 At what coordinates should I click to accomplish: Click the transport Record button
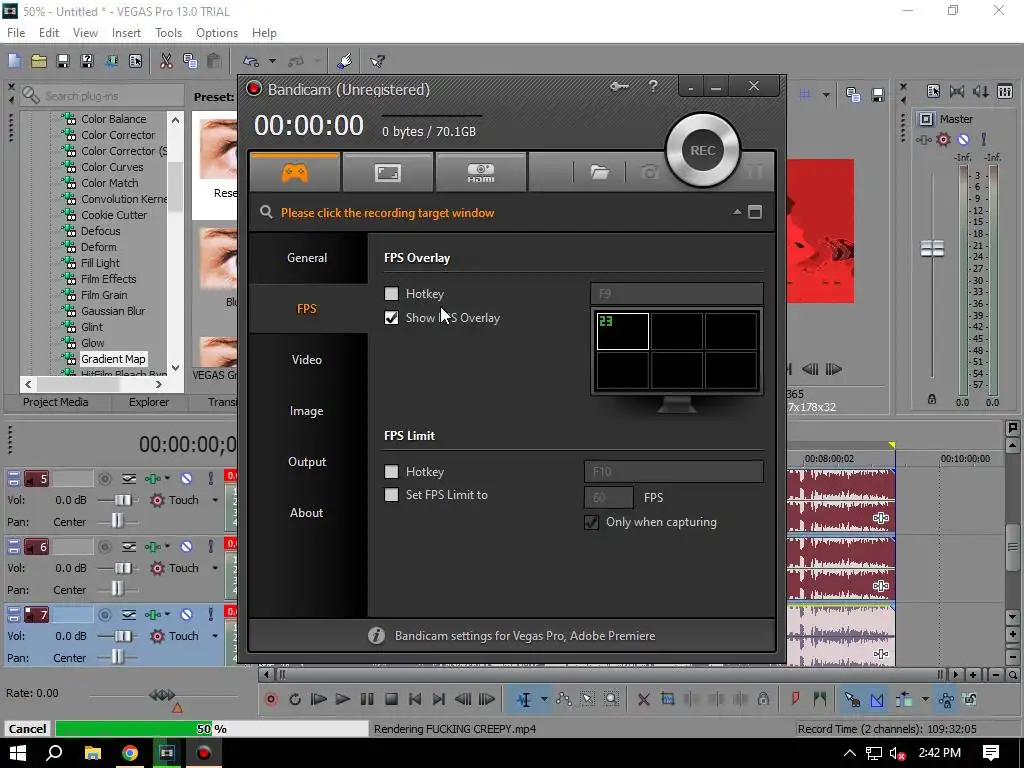click(x=270, y=699)
